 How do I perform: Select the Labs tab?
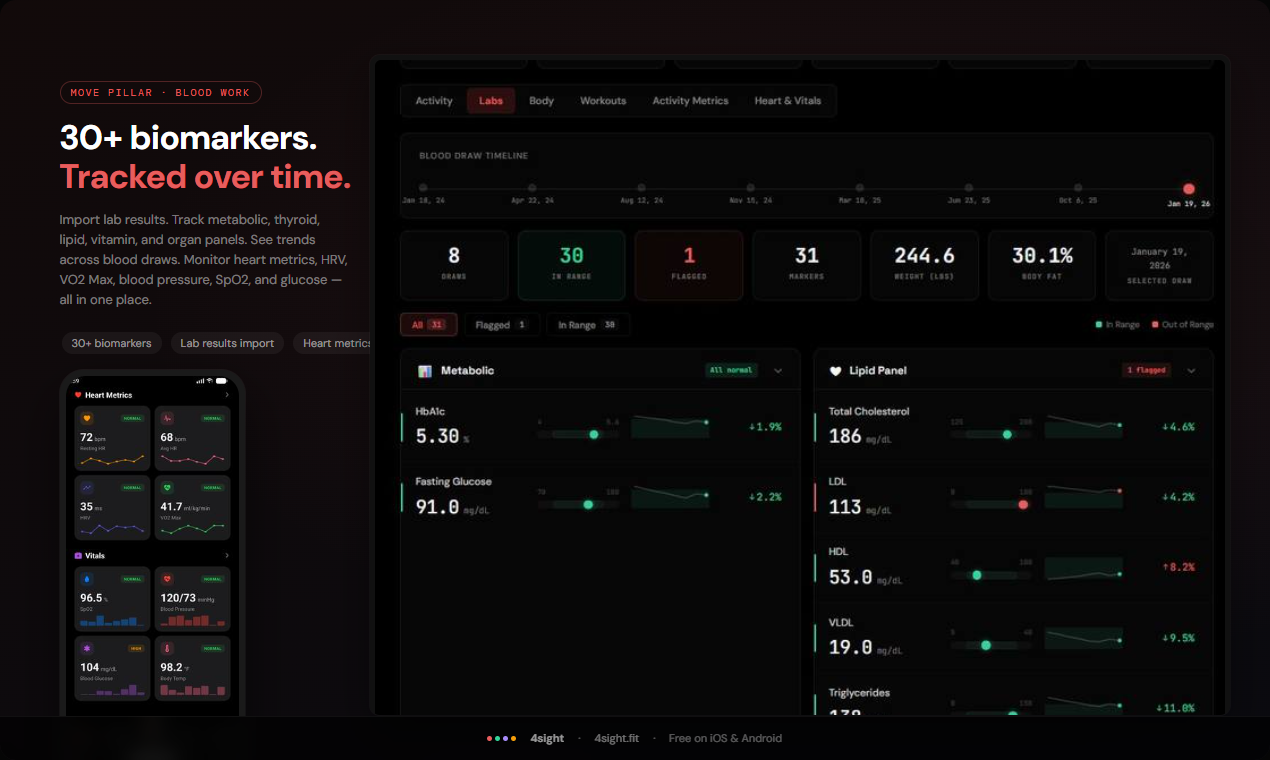tap(491, 101)
